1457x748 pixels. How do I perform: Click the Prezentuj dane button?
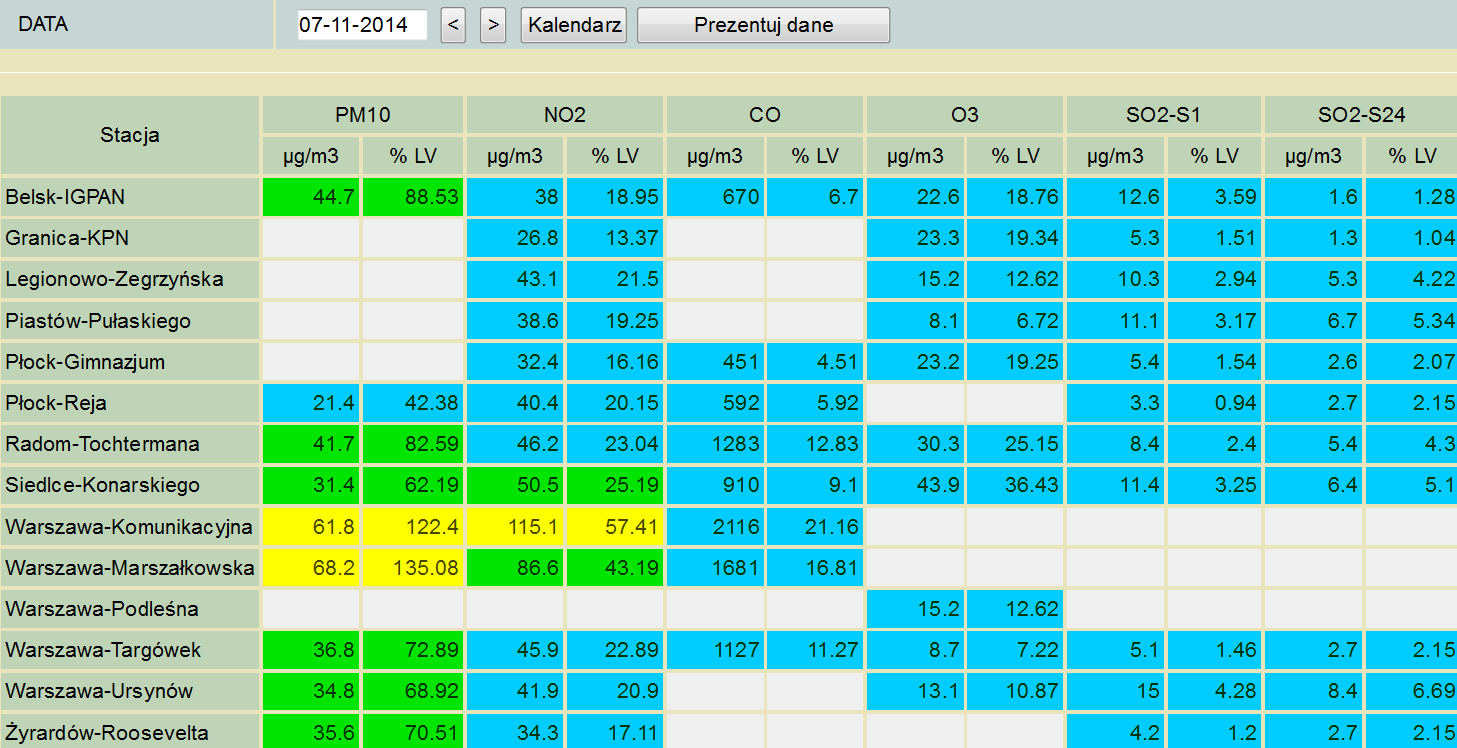click(763, 25)
